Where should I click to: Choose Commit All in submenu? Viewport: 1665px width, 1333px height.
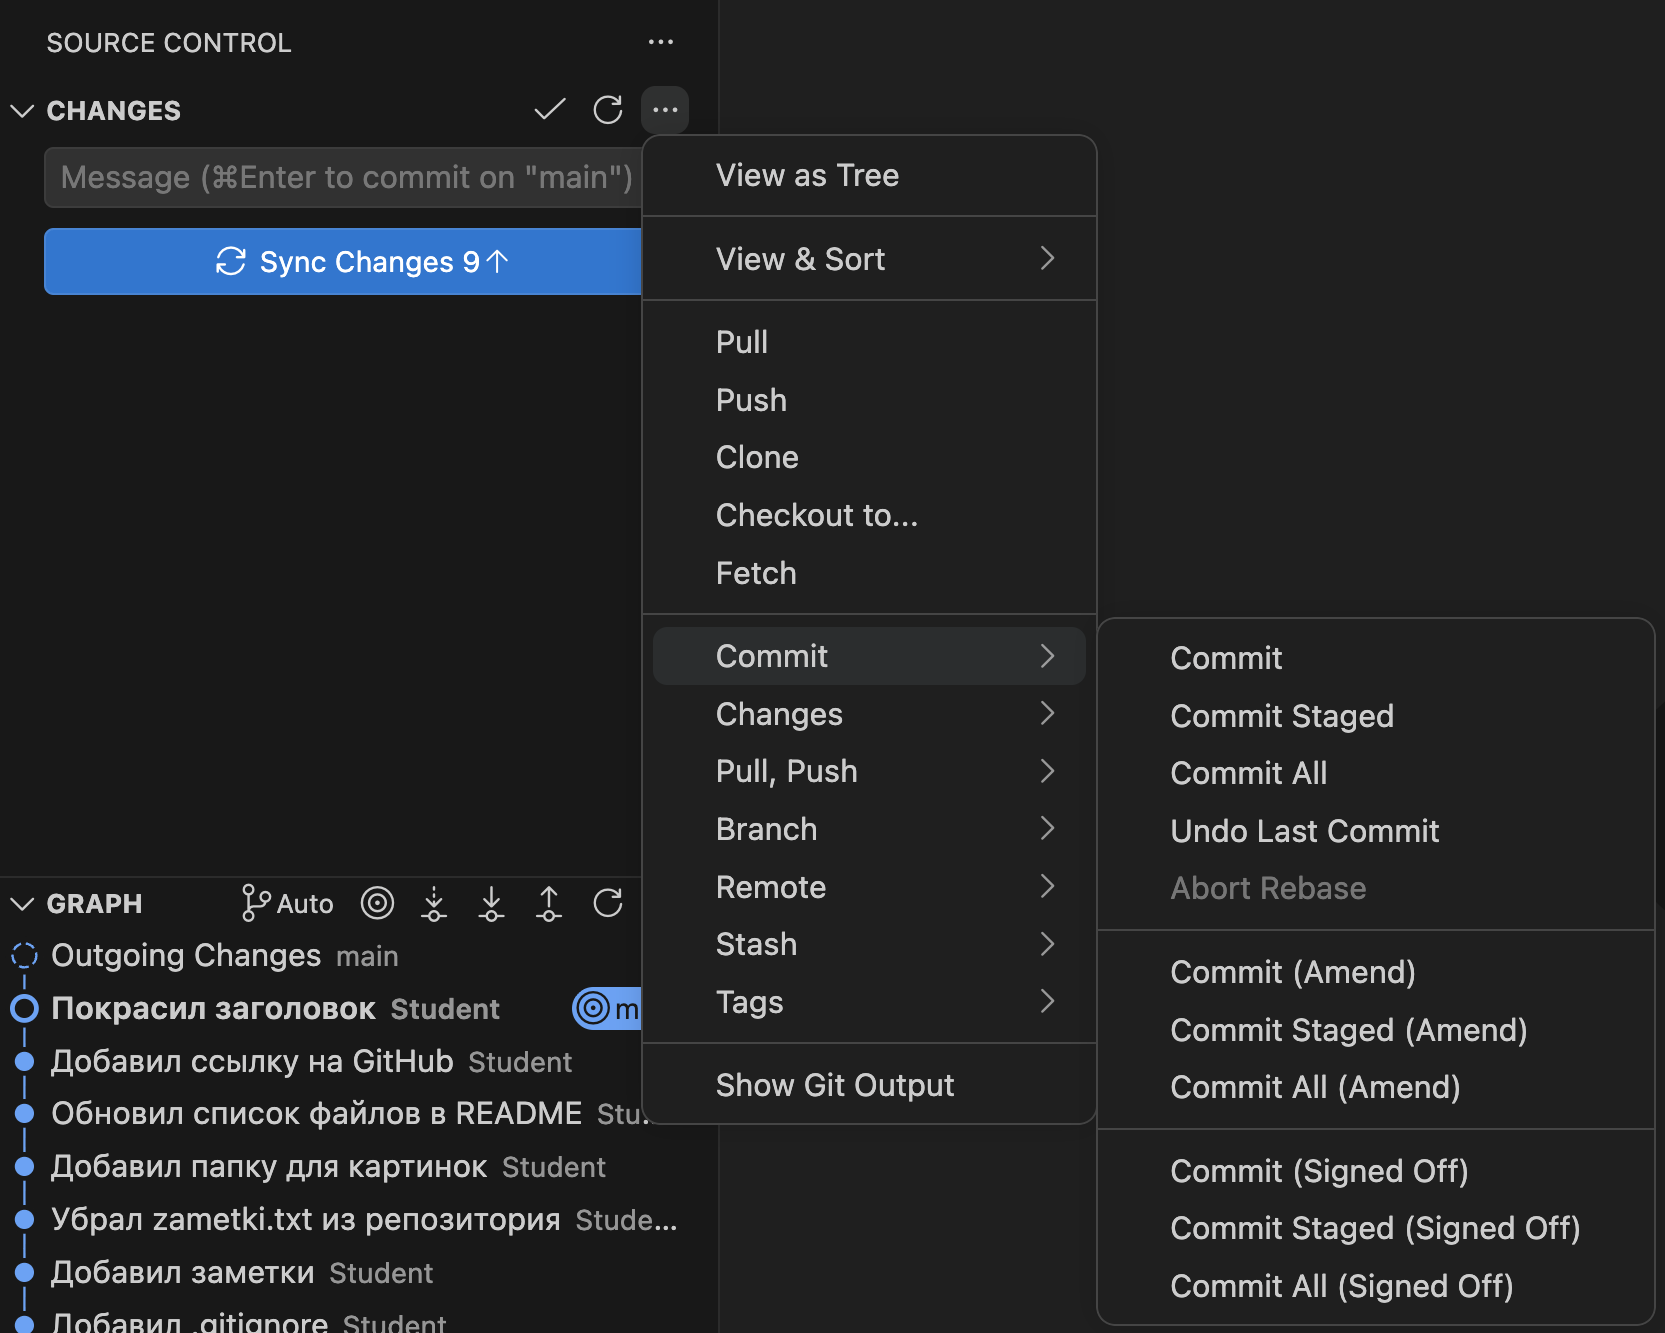tap(1375, 773)
